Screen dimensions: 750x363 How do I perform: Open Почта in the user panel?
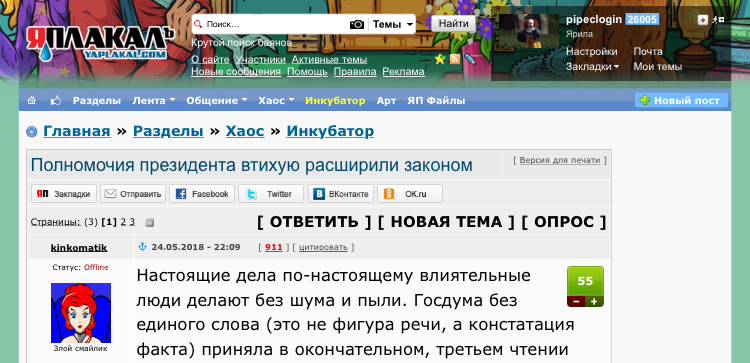click(x=648, y=52)
